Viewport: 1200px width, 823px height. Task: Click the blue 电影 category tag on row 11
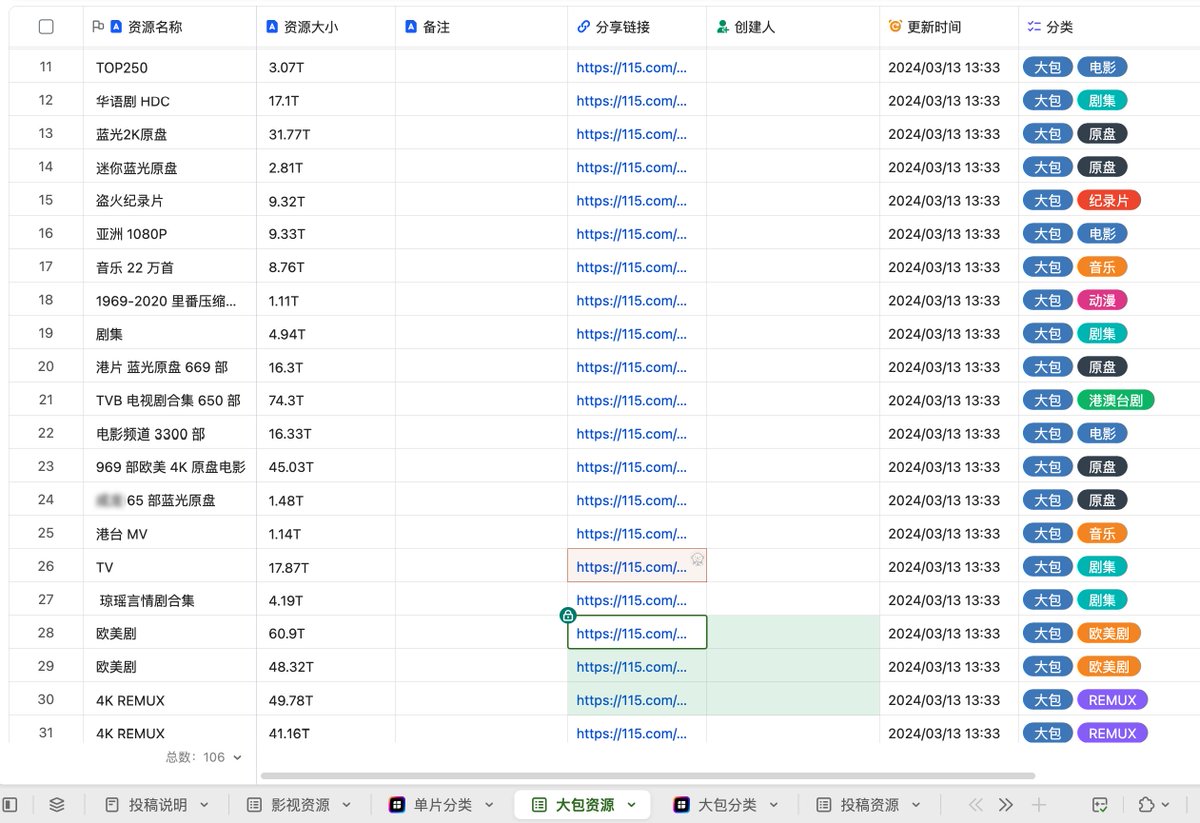[1102, 67]
